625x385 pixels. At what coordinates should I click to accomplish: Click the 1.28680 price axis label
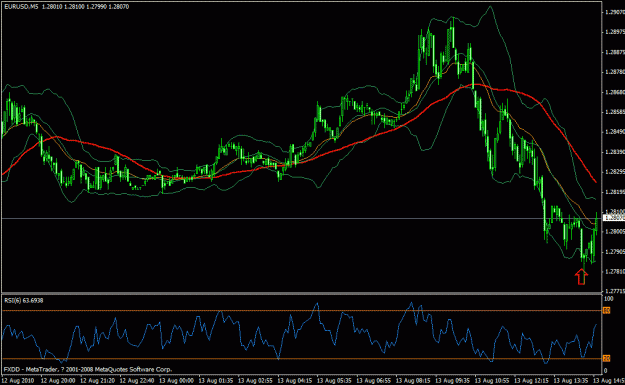[x=615, y=92]
